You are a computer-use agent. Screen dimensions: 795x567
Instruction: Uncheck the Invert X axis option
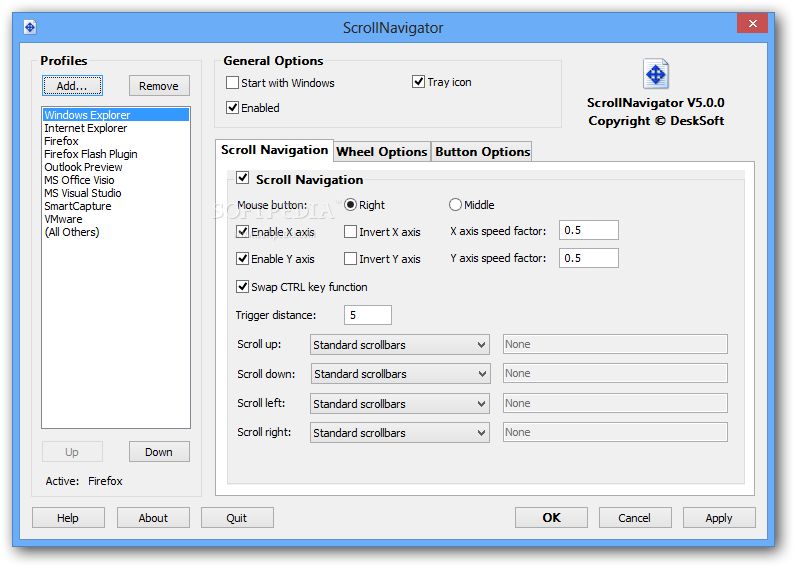tap(351, 232)
